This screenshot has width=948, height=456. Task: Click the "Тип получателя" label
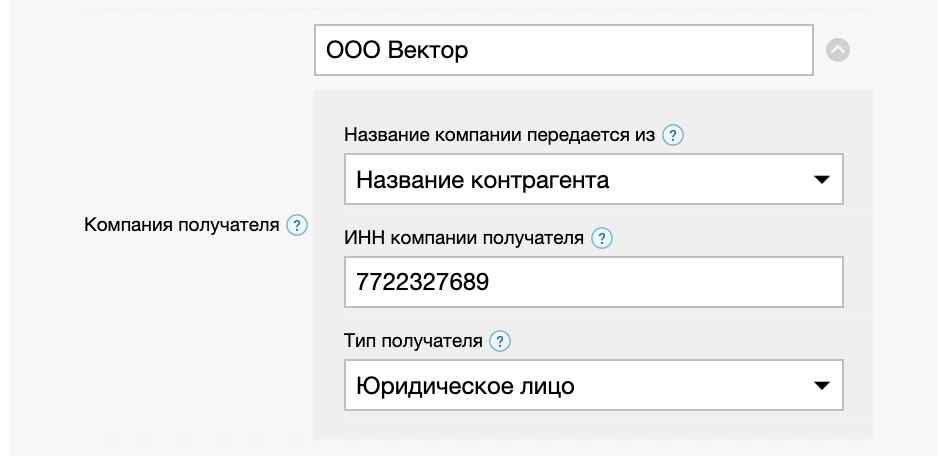412,341
